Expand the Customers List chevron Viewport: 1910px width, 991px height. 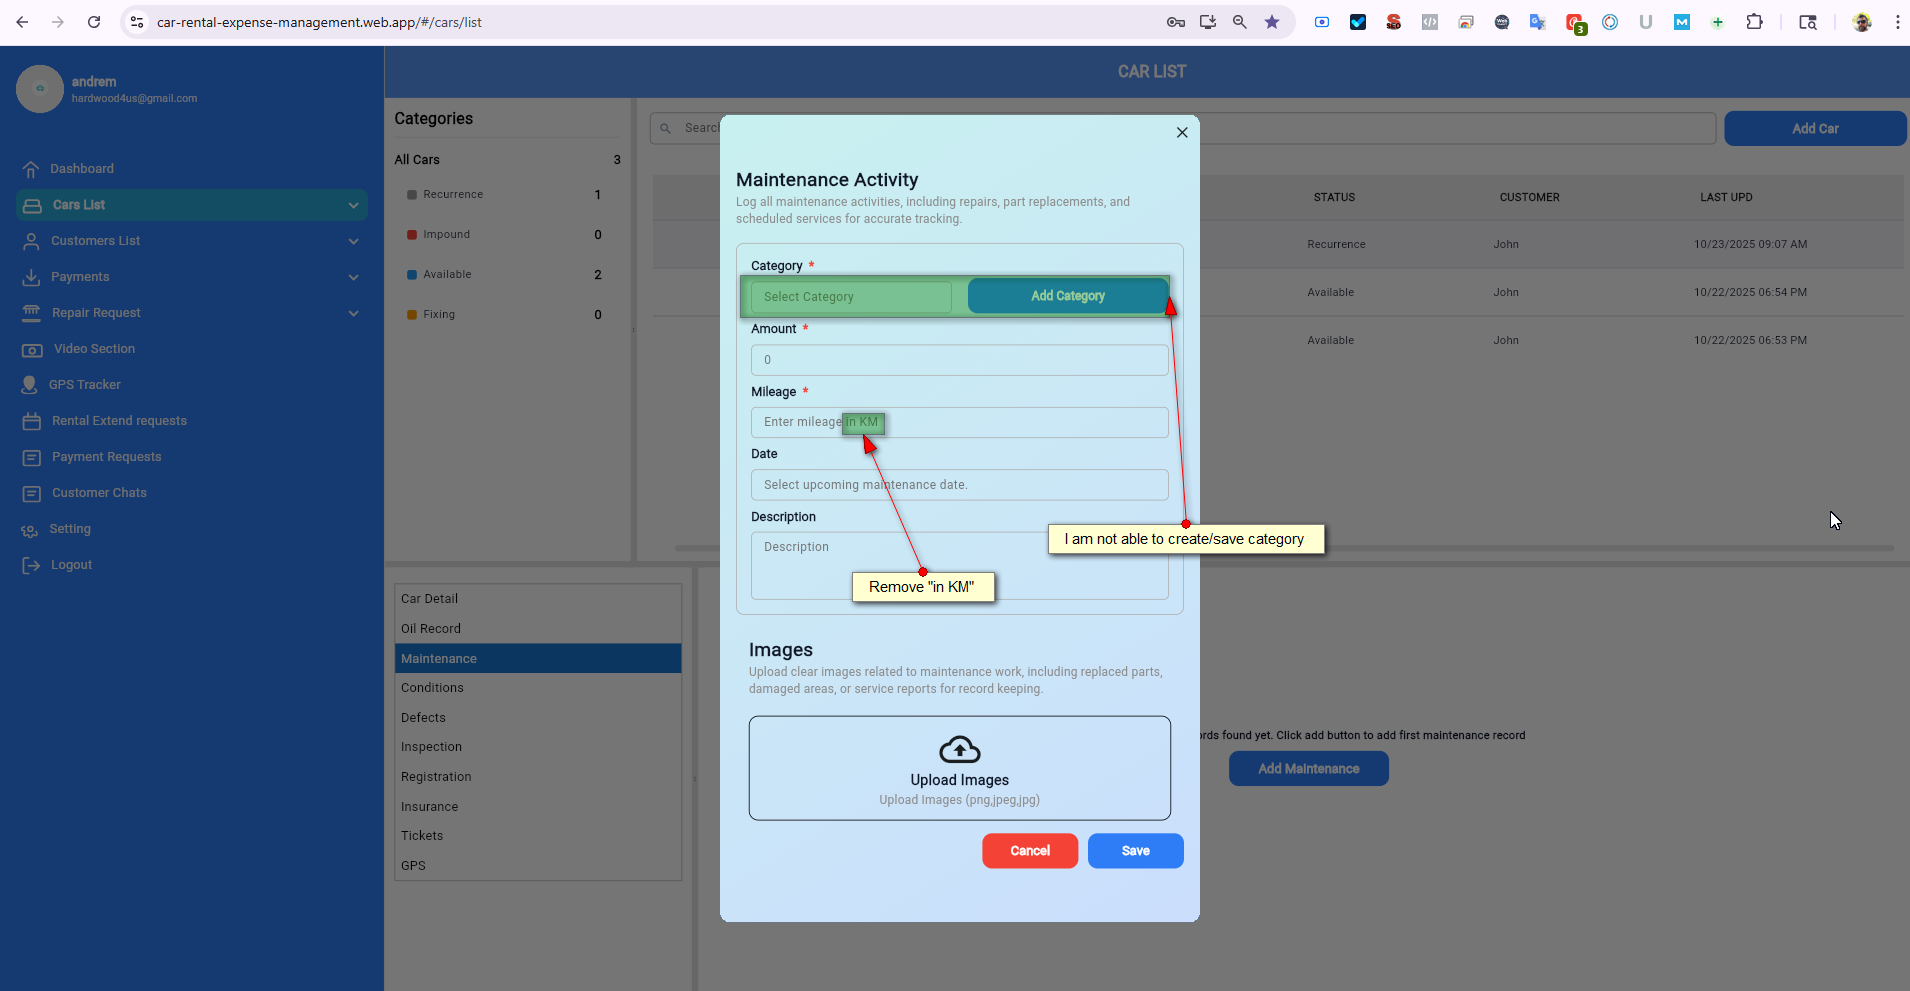(353, 241)
